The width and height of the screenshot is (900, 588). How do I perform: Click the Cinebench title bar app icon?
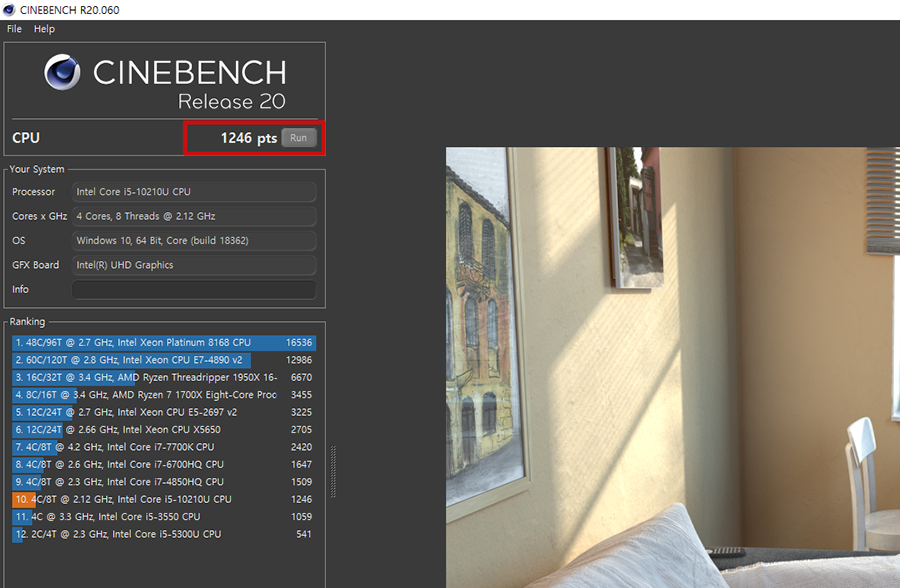click(x=9, y=10)
